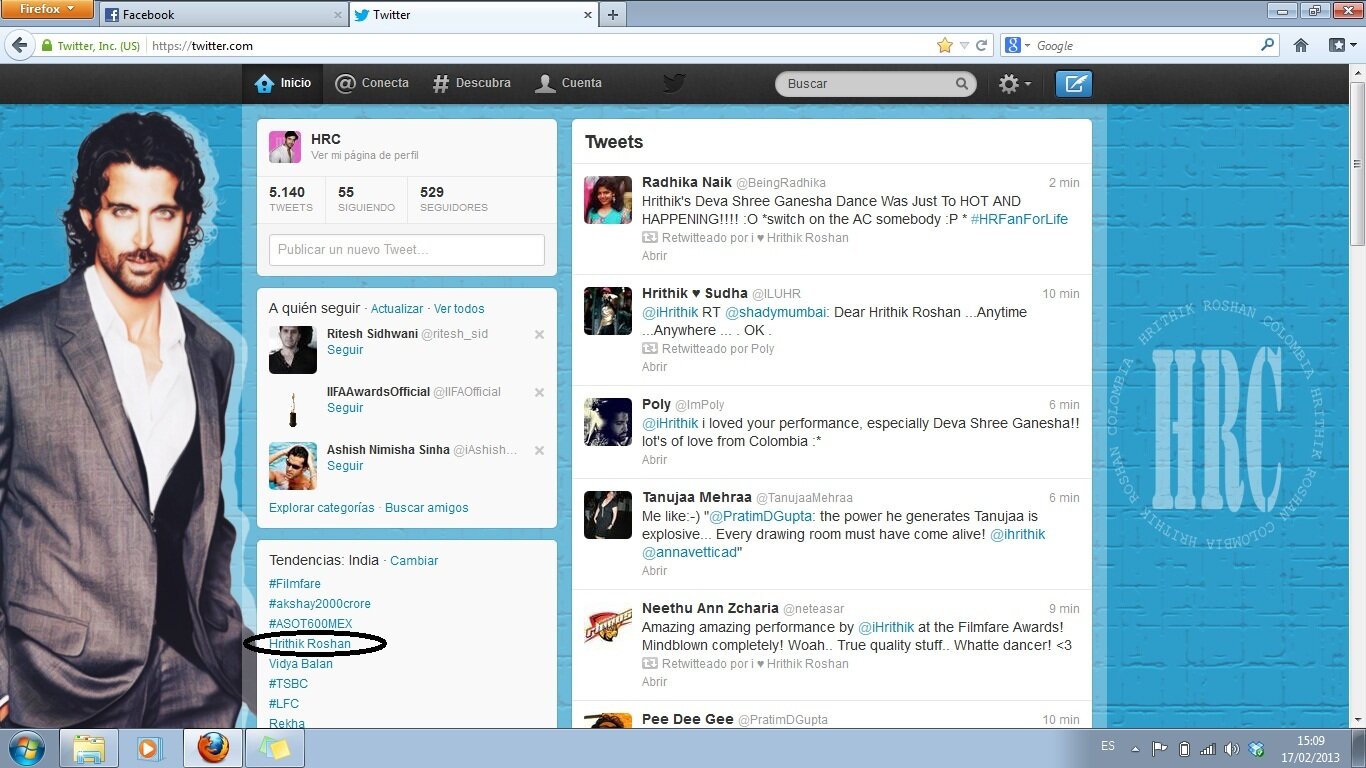Open the Cuenta tab
1366x768 pixels.
pos(568,83)
